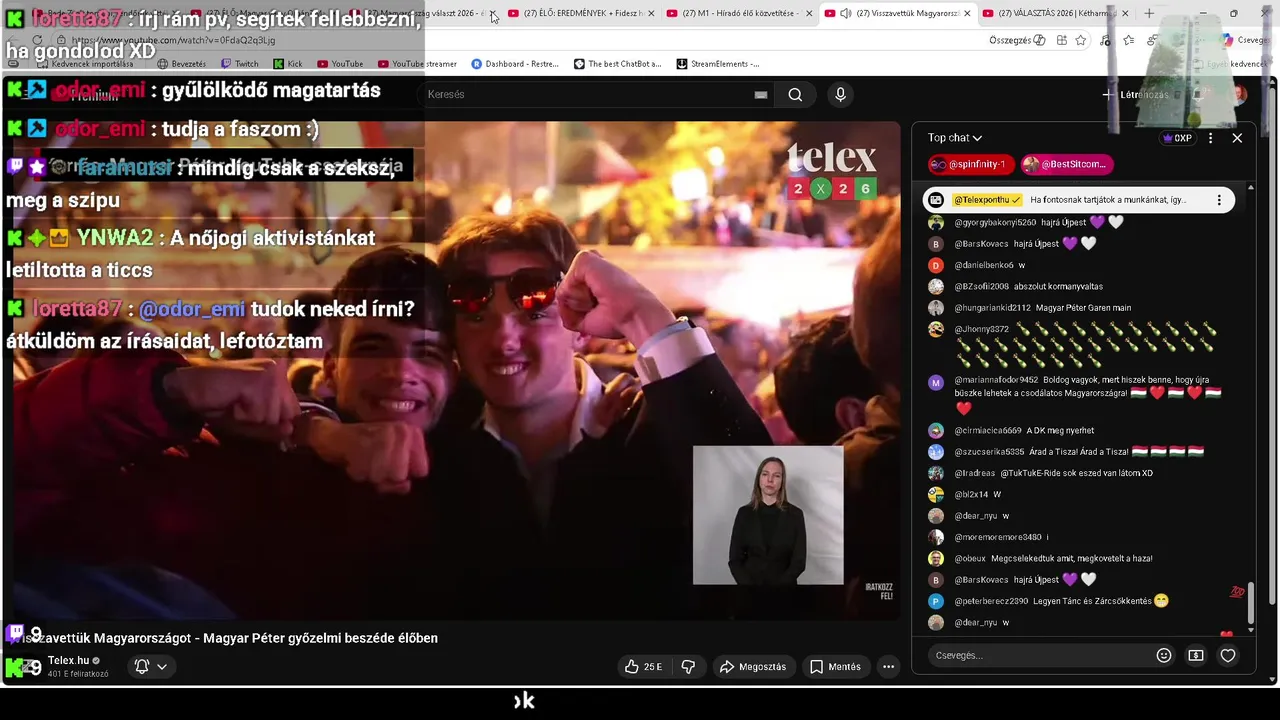
Task: Switch to the 'M1 - Híradó élő közvetítése' tab
Action: [737, 13]
